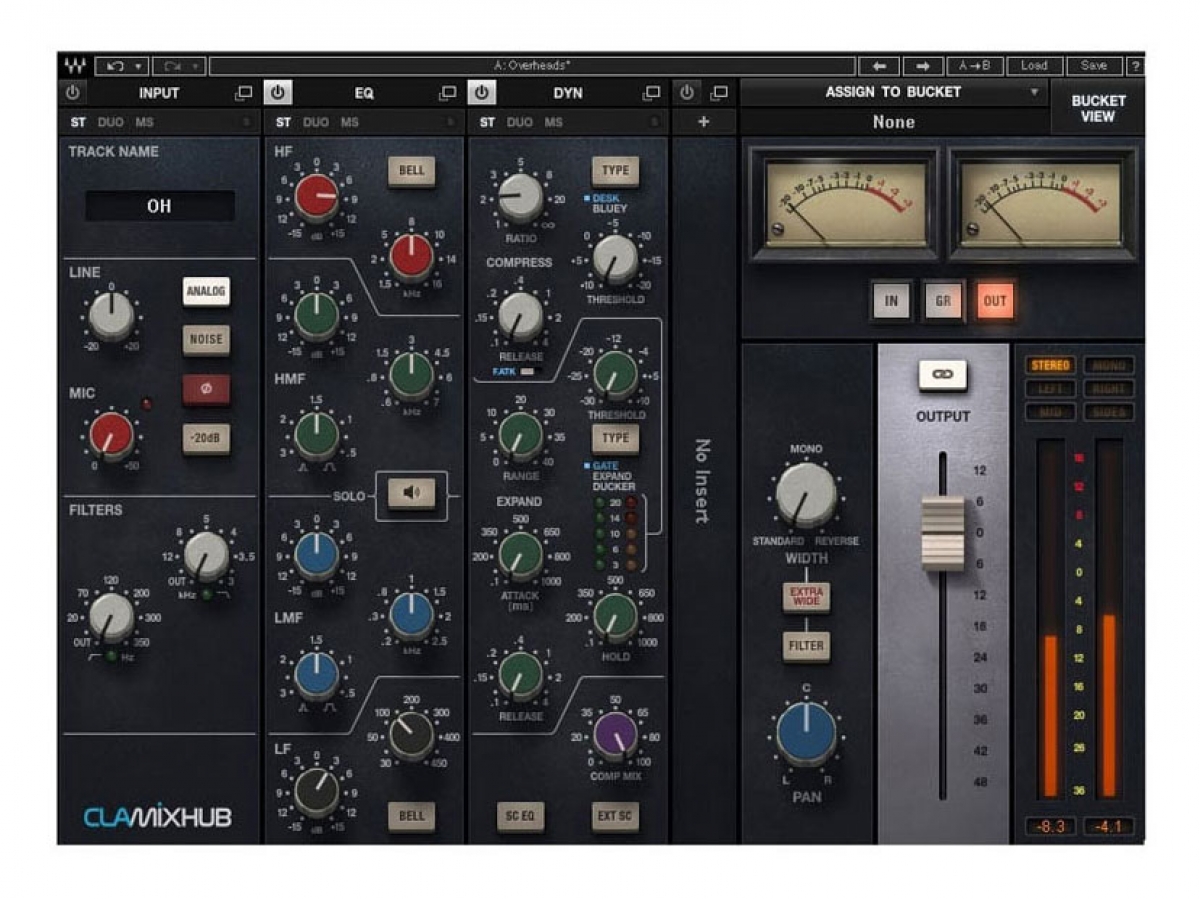The width and height of the screenshot is (1200, 899).
Task: Click the EQ SOLO speaker icon
Action: tap(412, 493)
